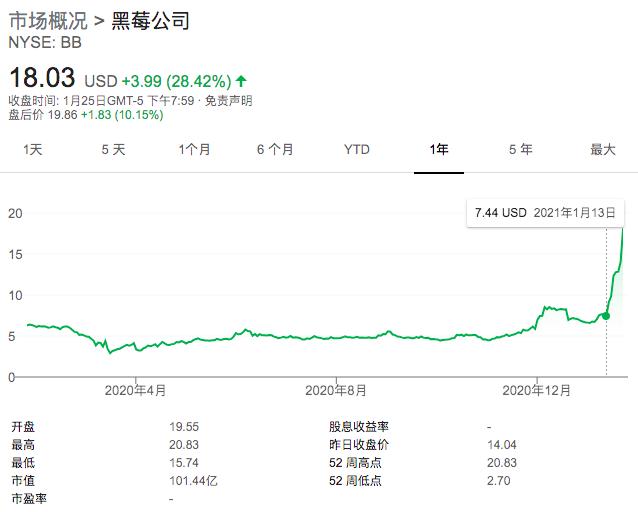Click the 15 value on the y-axis
638x512 pixels.
click(x=15, y=254)
